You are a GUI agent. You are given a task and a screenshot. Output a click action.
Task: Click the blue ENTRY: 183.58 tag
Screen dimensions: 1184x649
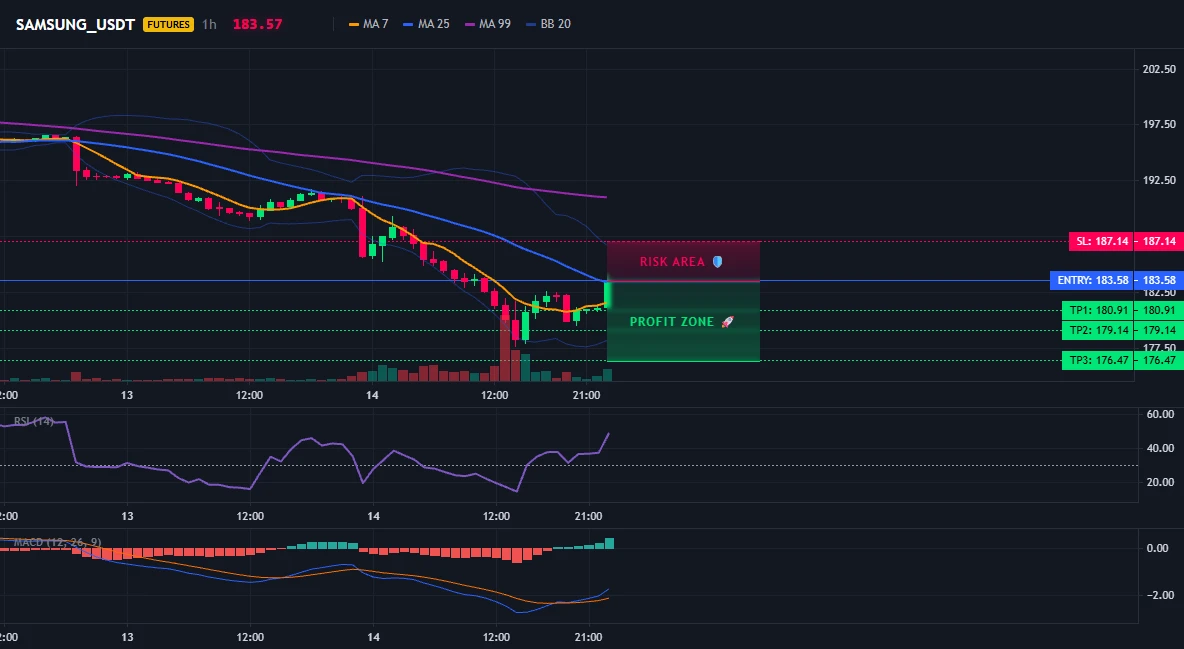(x=1093, y=280)
